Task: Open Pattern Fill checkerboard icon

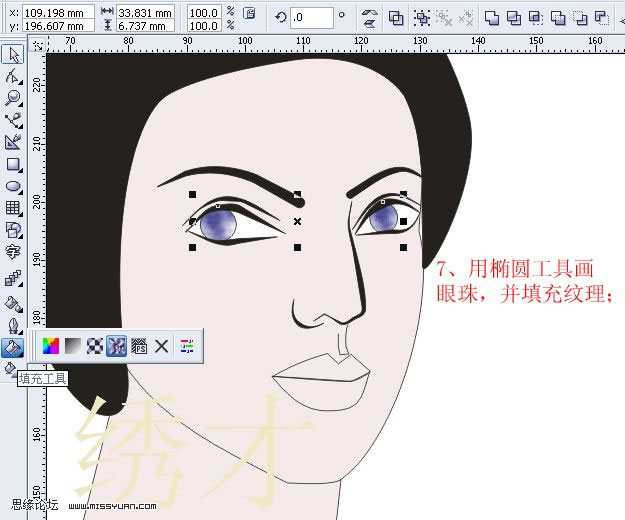Action: [x=95, y=346]
